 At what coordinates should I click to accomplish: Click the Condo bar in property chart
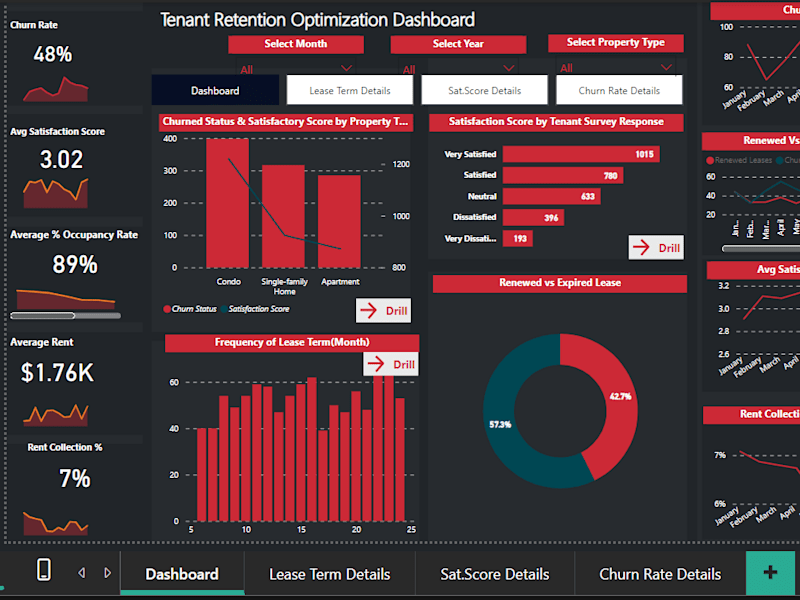coord(228,203)
